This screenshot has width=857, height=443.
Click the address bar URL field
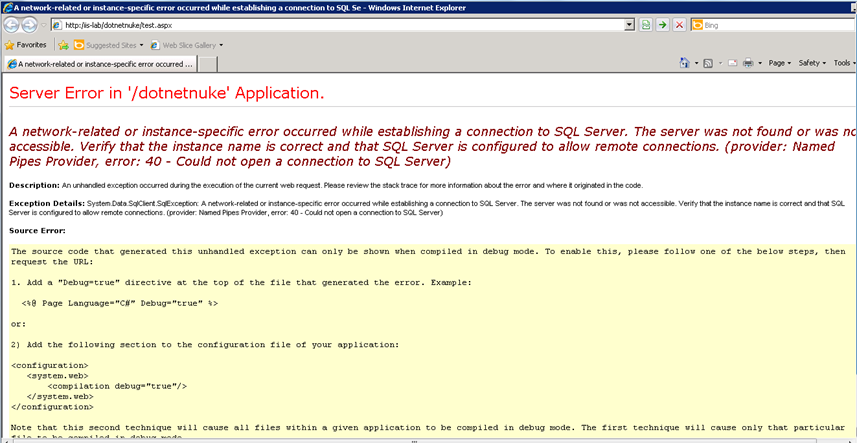(x=343, y=25)
